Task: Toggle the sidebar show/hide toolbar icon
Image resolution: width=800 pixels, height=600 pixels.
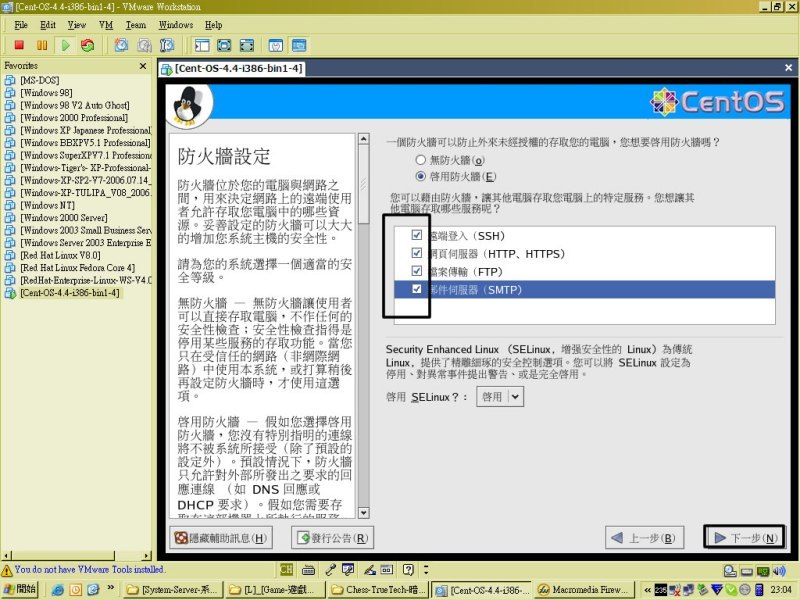Action: tap(202, 45)
